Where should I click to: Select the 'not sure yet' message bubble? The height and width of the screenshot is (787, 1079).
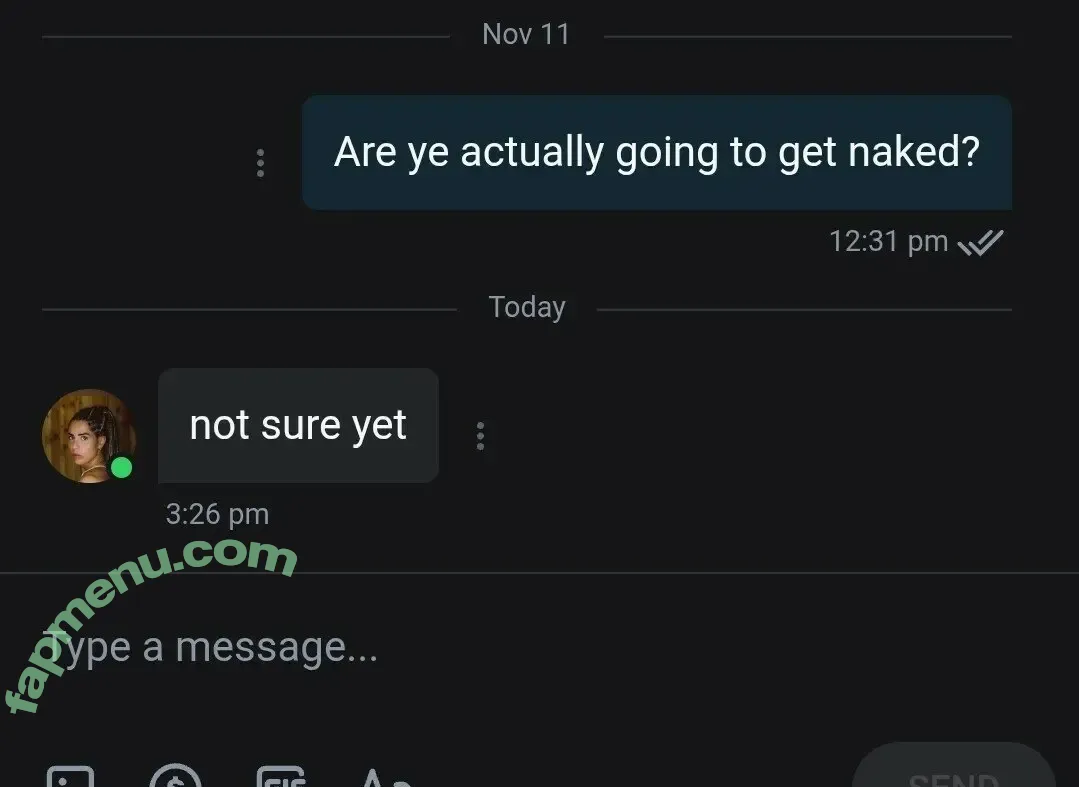coord(298,425)
